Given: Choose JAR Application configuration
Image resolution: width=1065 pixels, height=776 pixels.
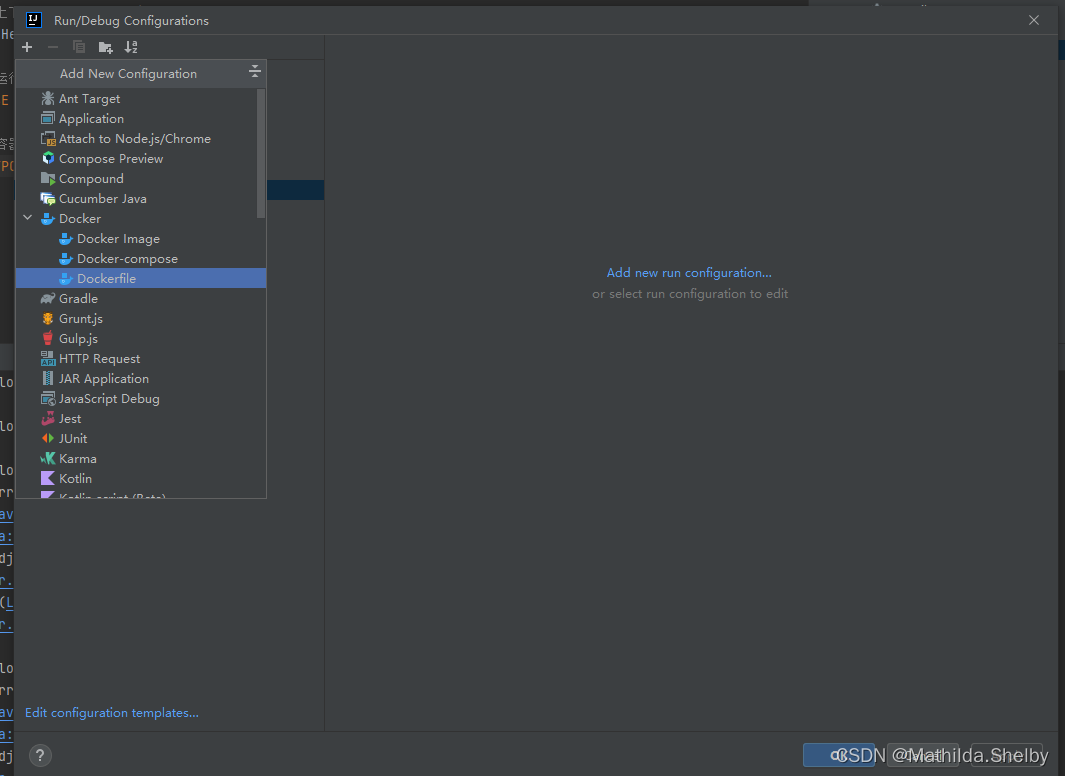Looking at the screenshot, I should 141,379.
